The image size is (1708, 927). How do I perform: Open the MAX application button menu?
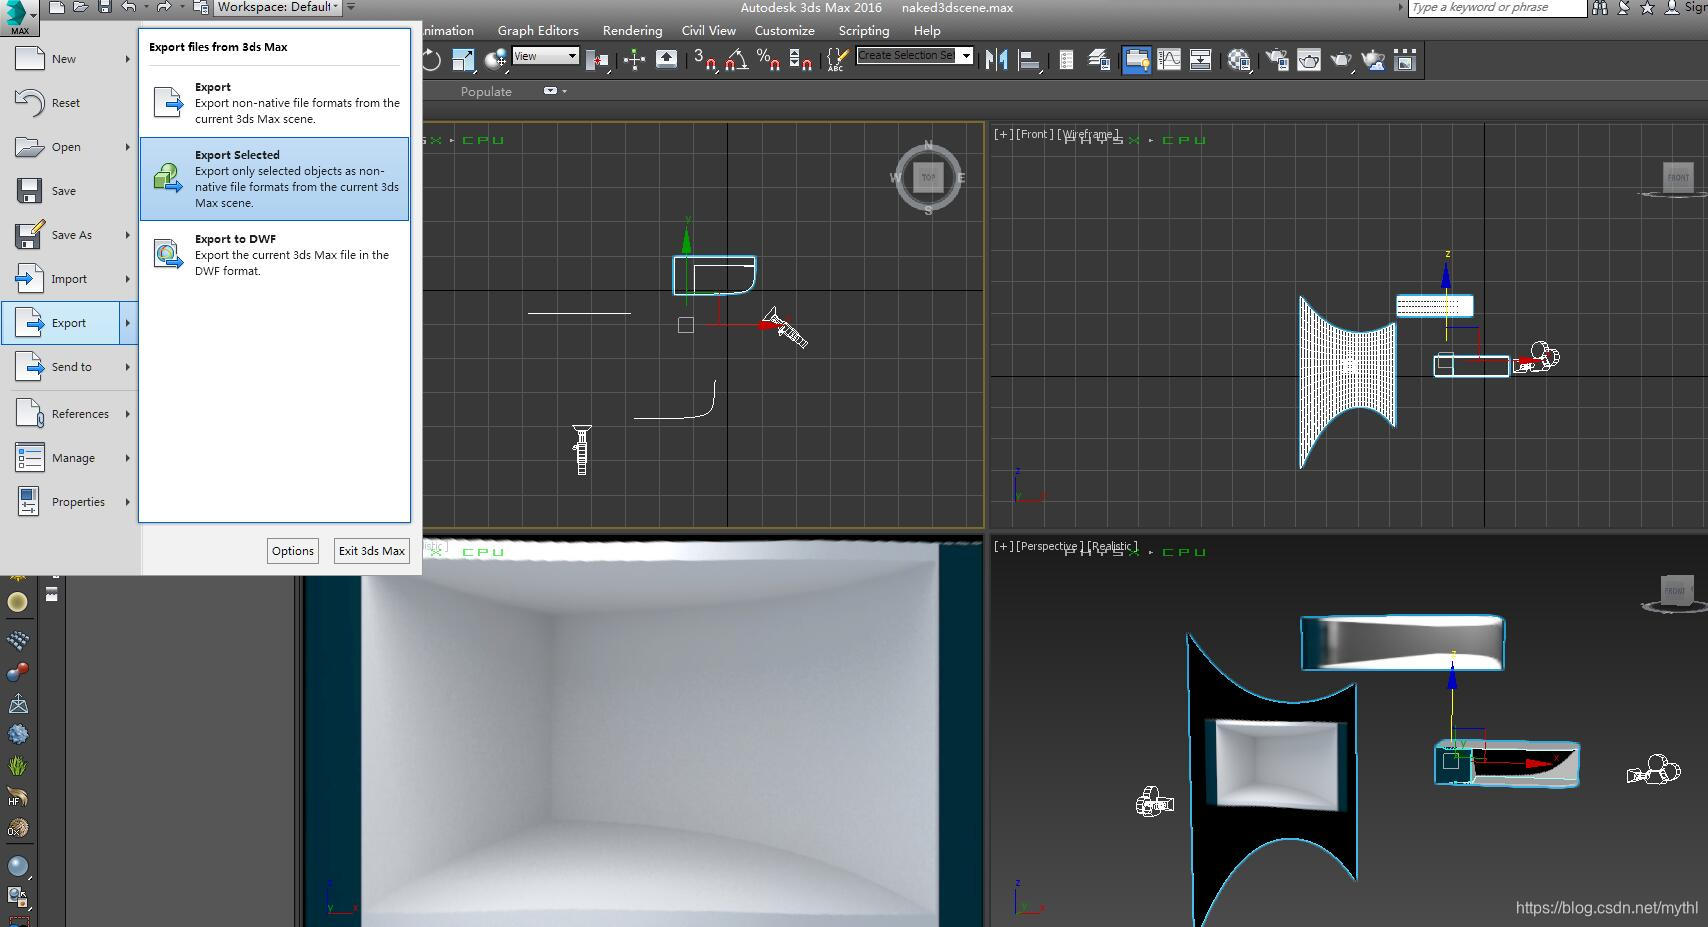pyautogui.click(x=19, y=17)
